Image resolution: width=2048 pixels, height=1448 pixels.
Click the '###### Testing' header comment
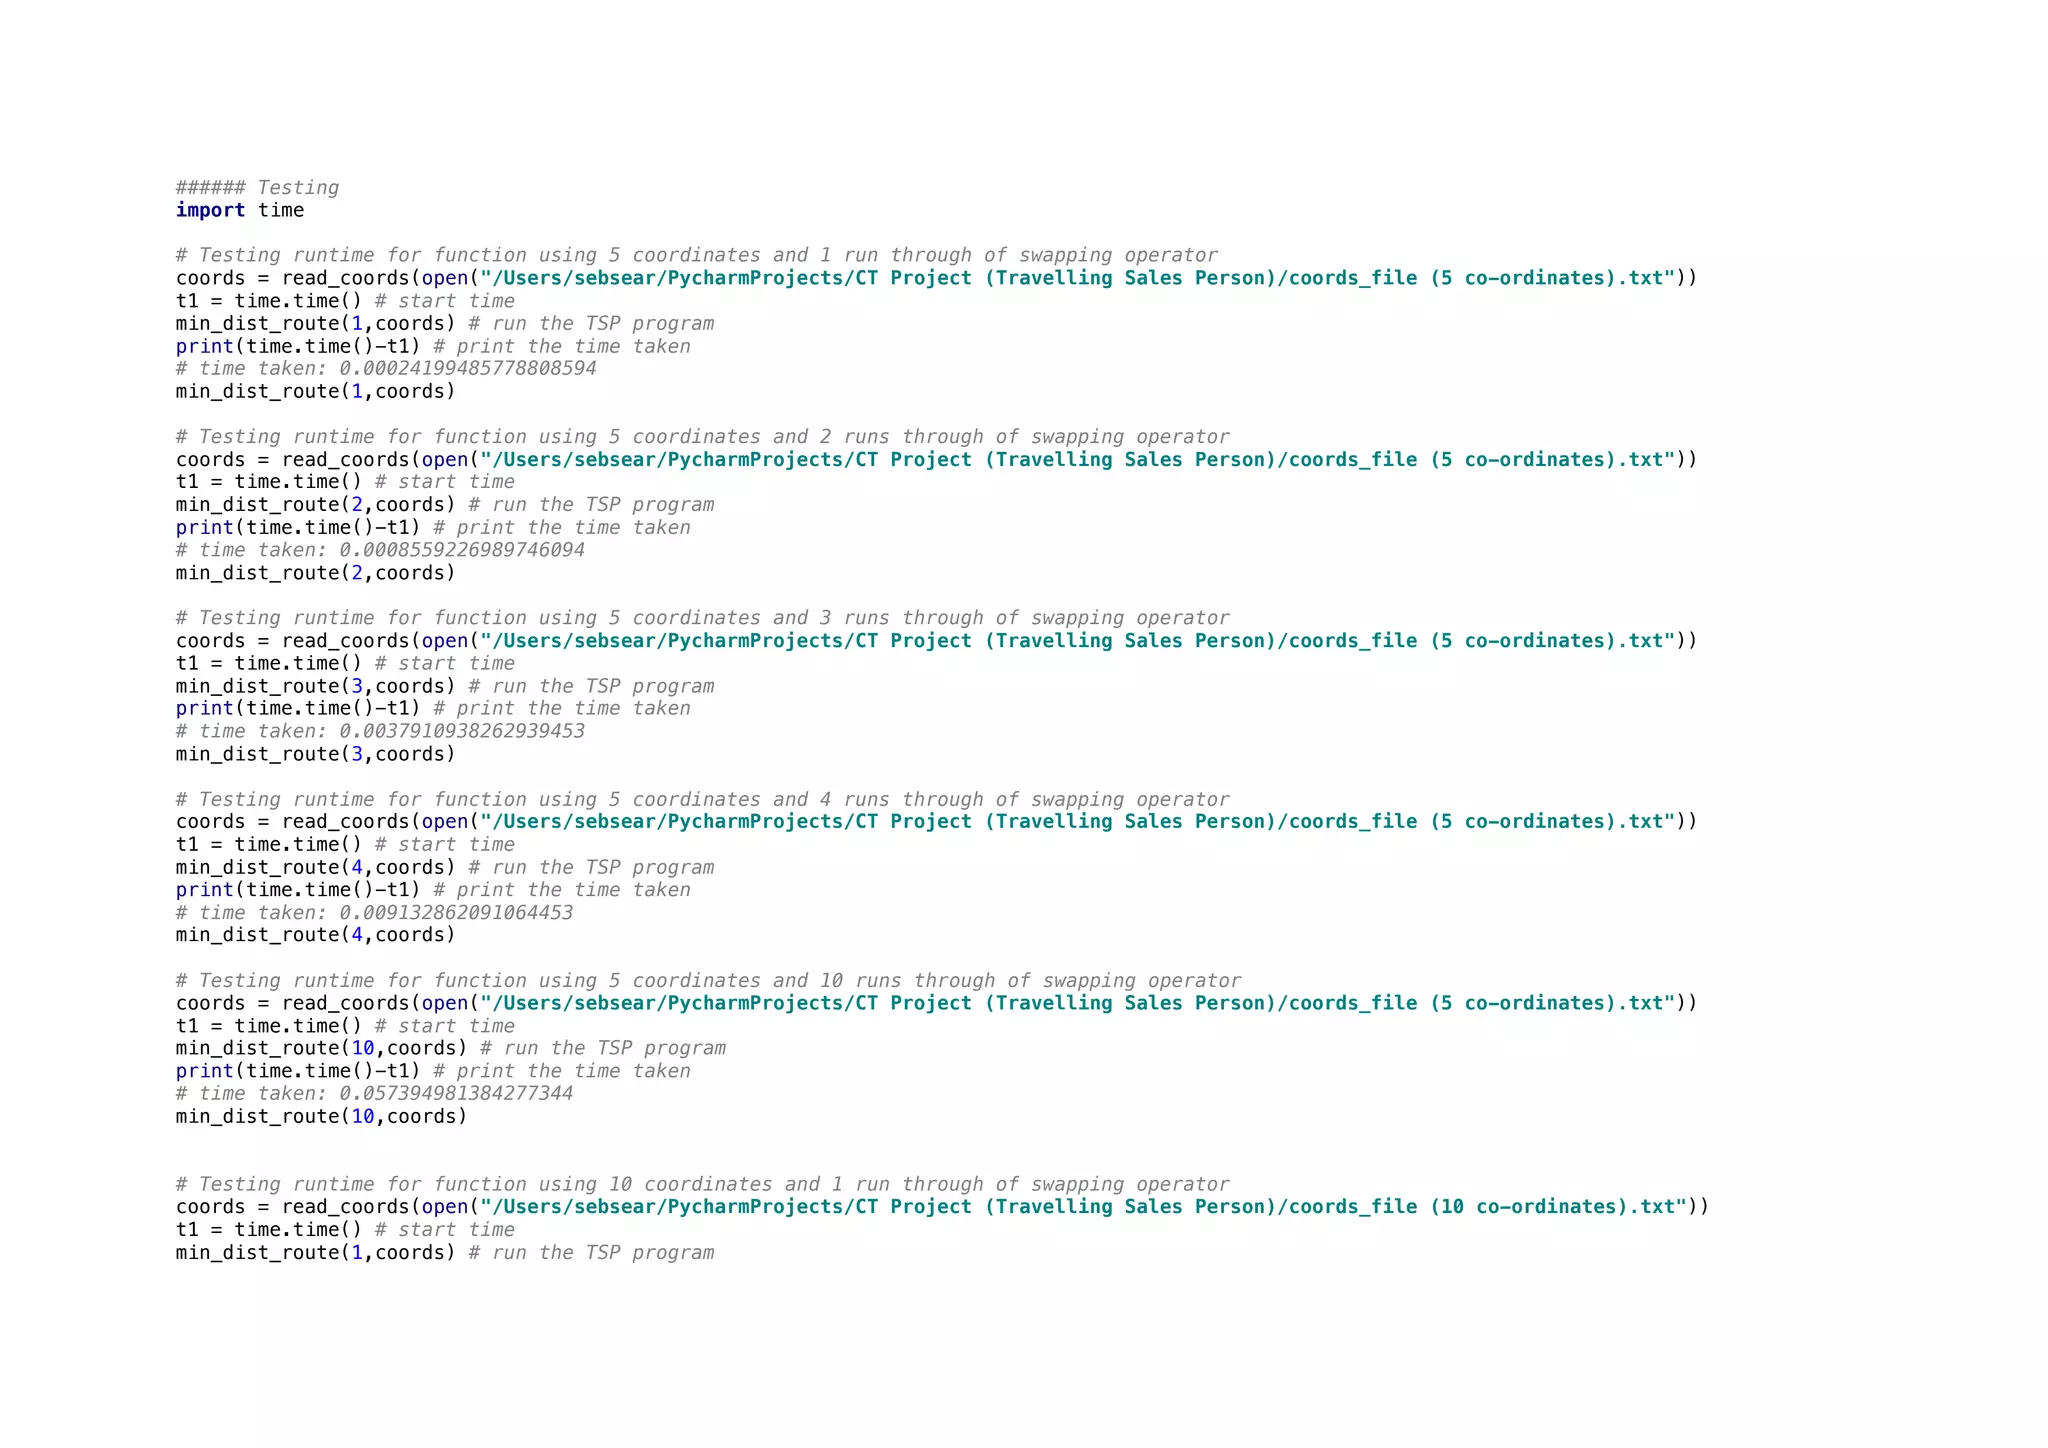pyautogui.click(x=257, y=188)
